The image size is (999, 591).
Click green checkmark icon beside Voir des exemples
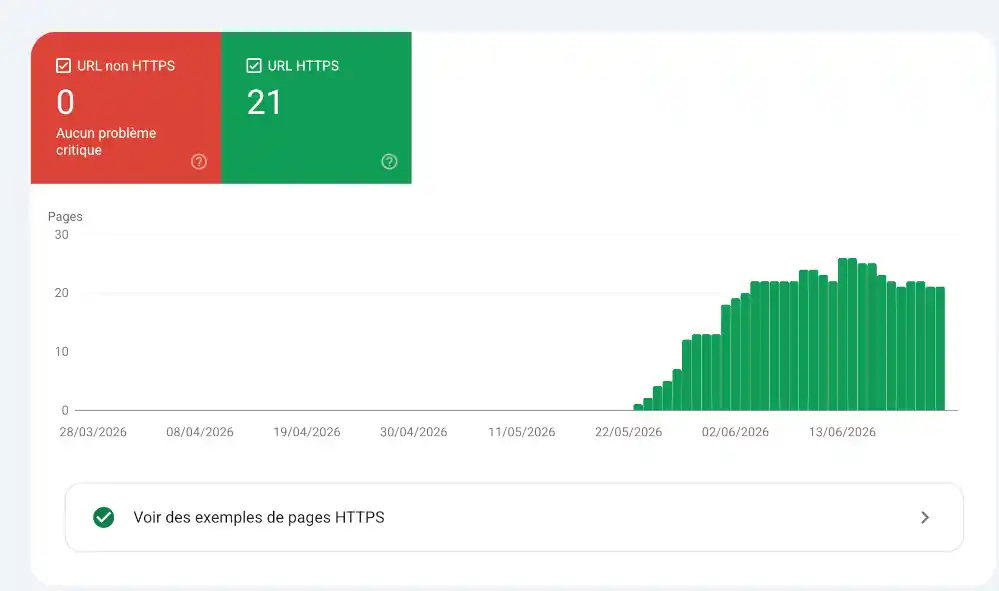click(x=104, y=517)
